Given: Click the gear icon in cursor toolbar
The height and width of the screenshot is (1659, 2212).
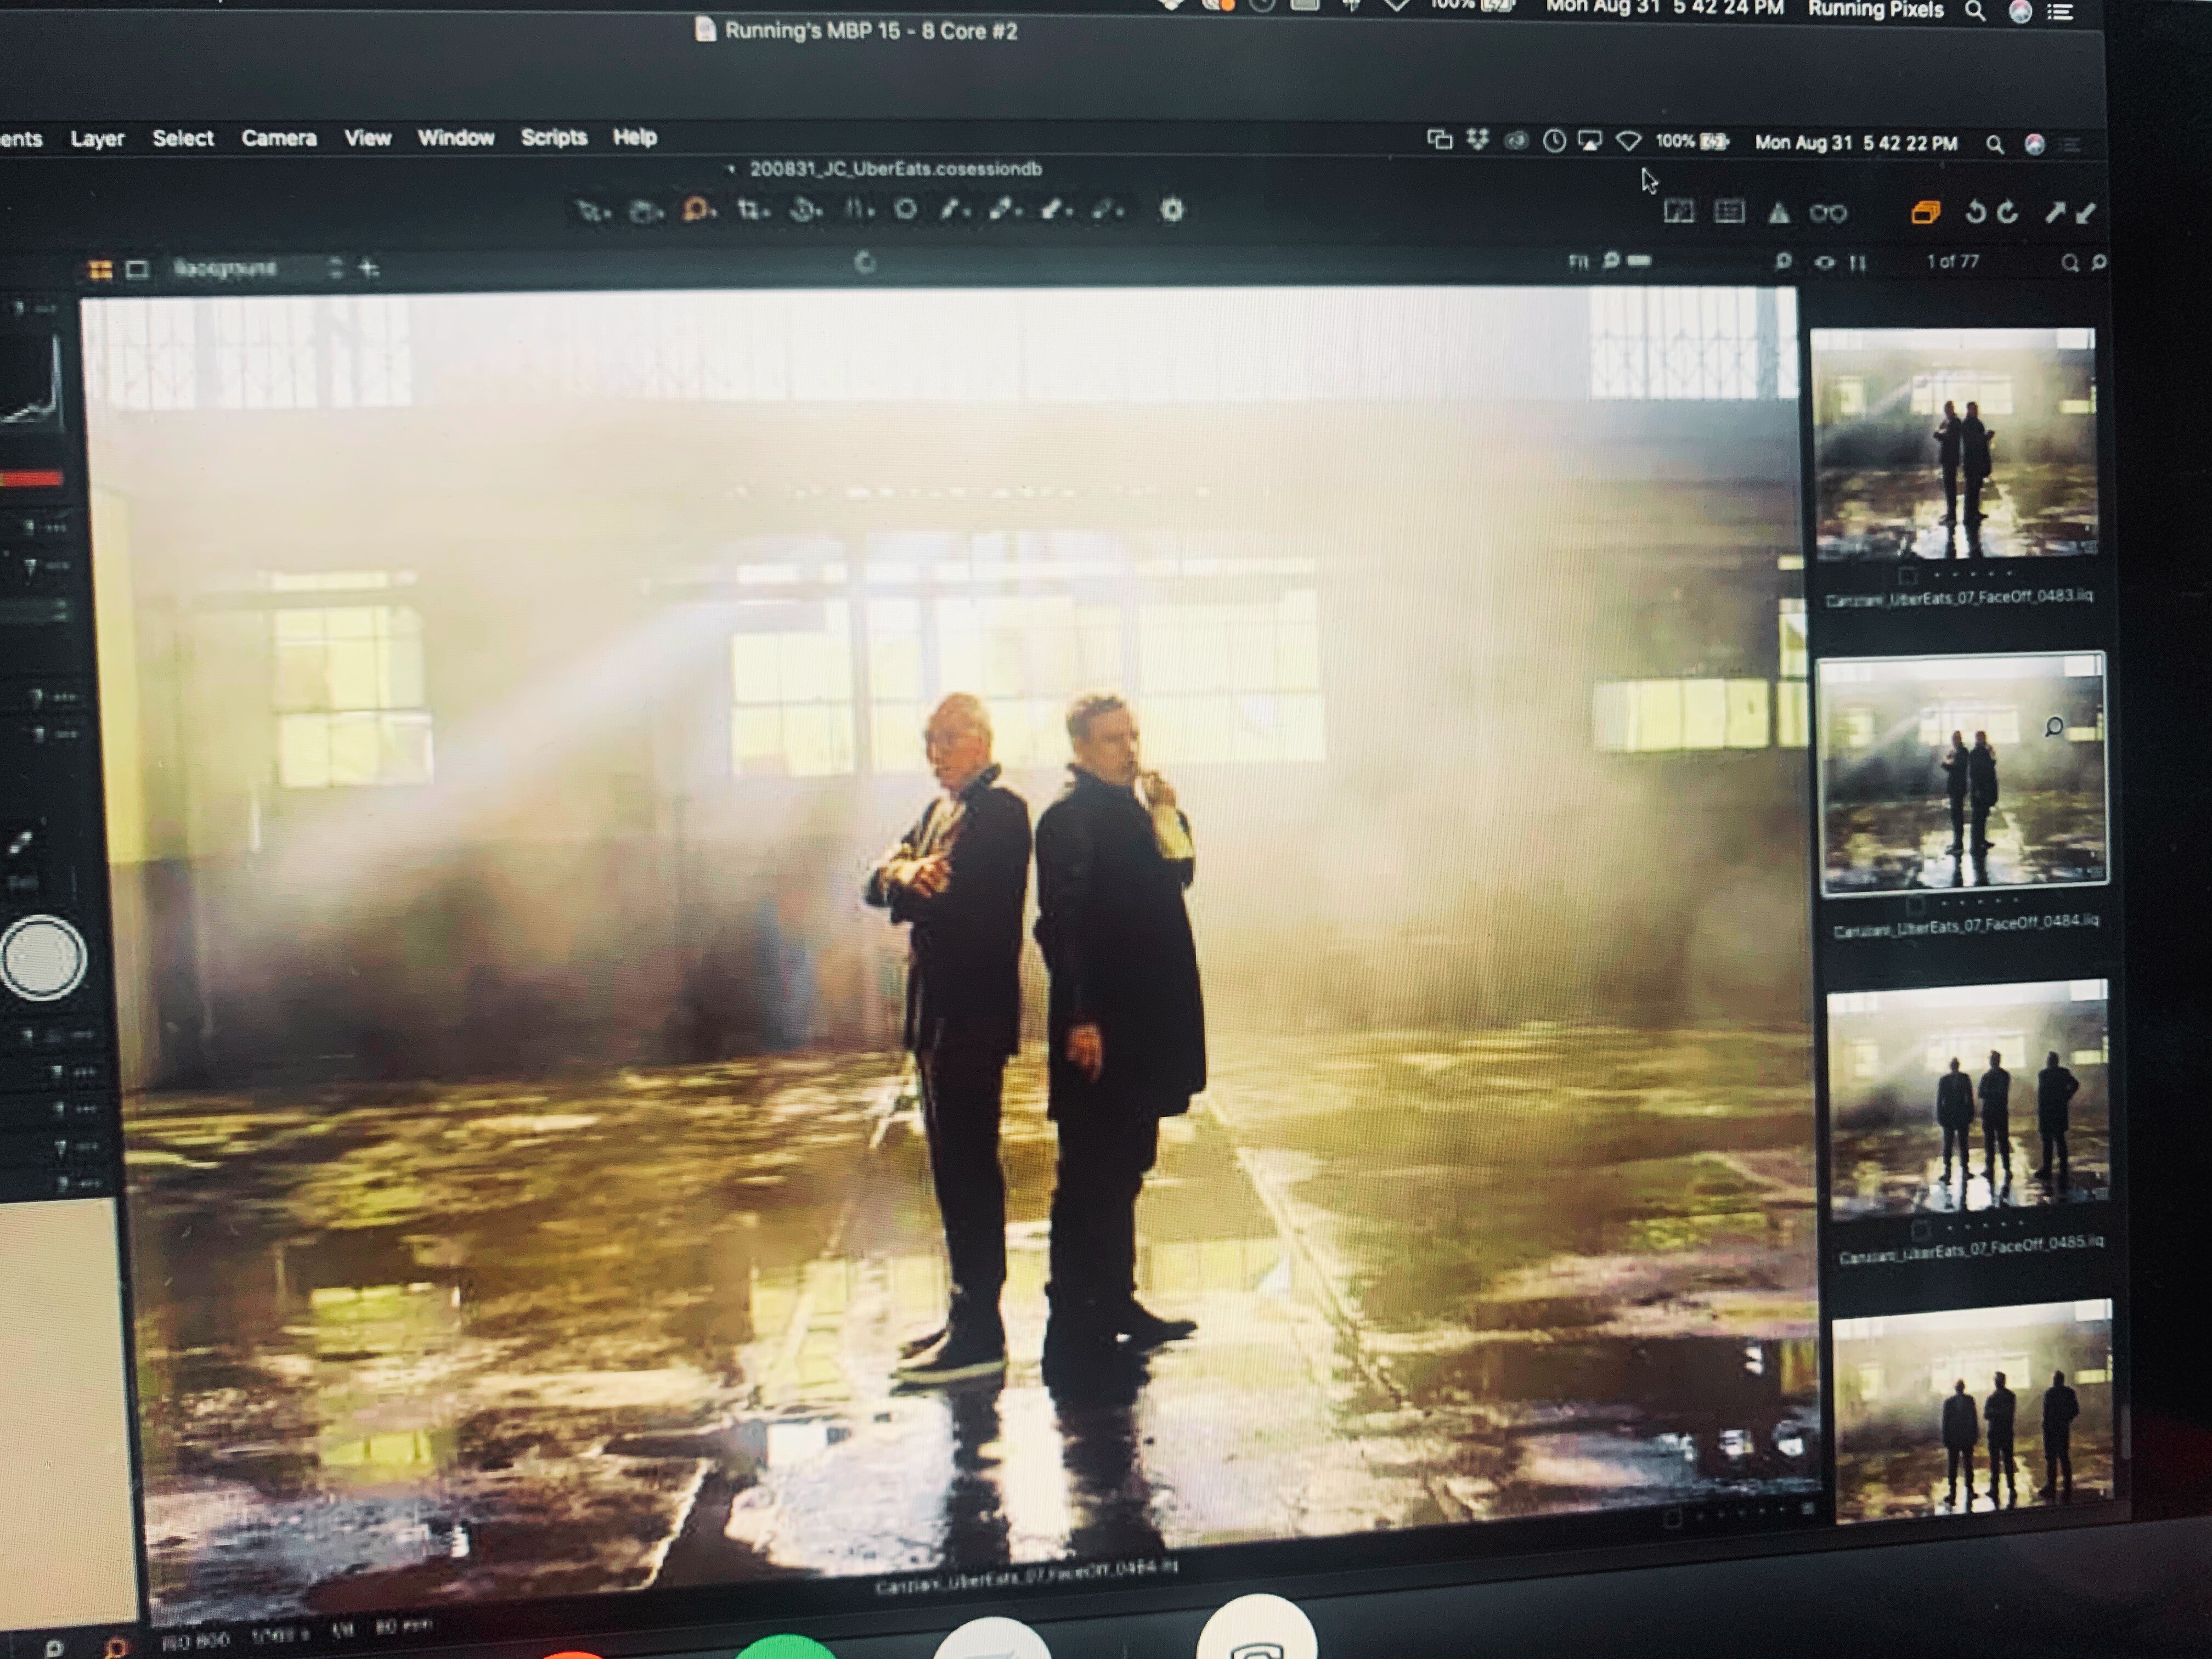Looking at the screenshot, I should click(x=1172, y=210).
